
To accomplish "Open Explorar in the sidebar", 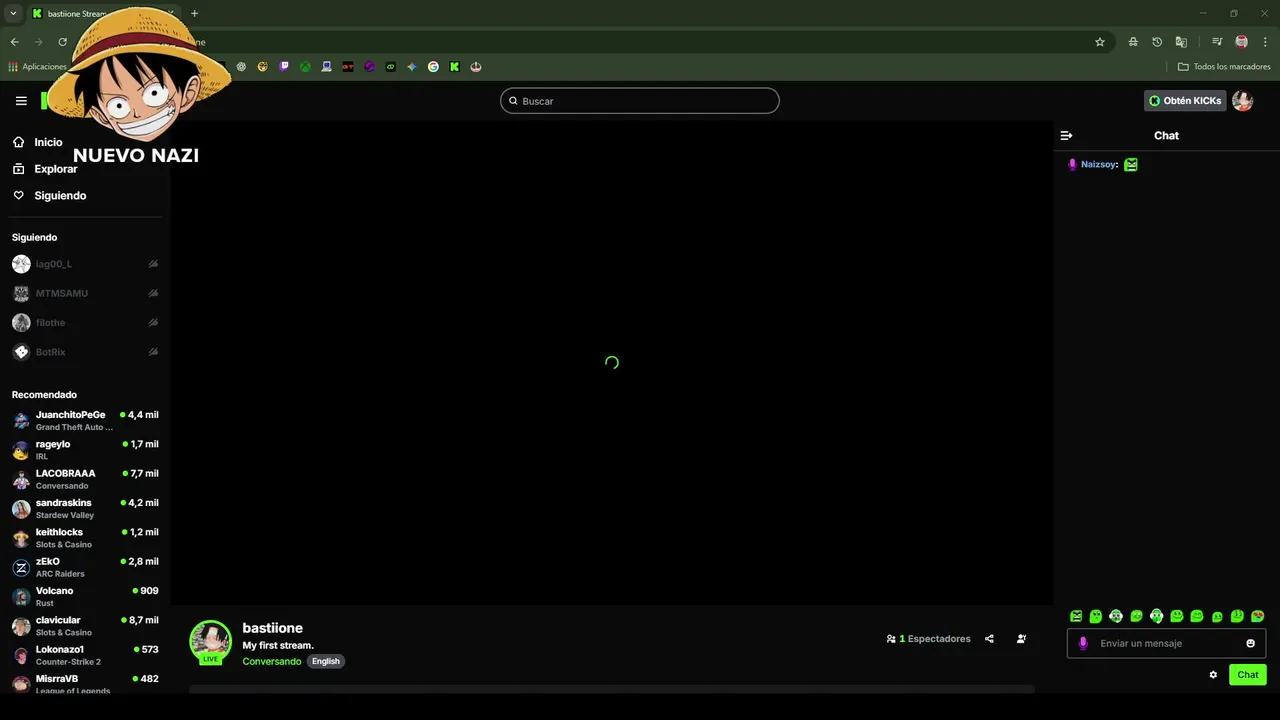I will 45,169.
